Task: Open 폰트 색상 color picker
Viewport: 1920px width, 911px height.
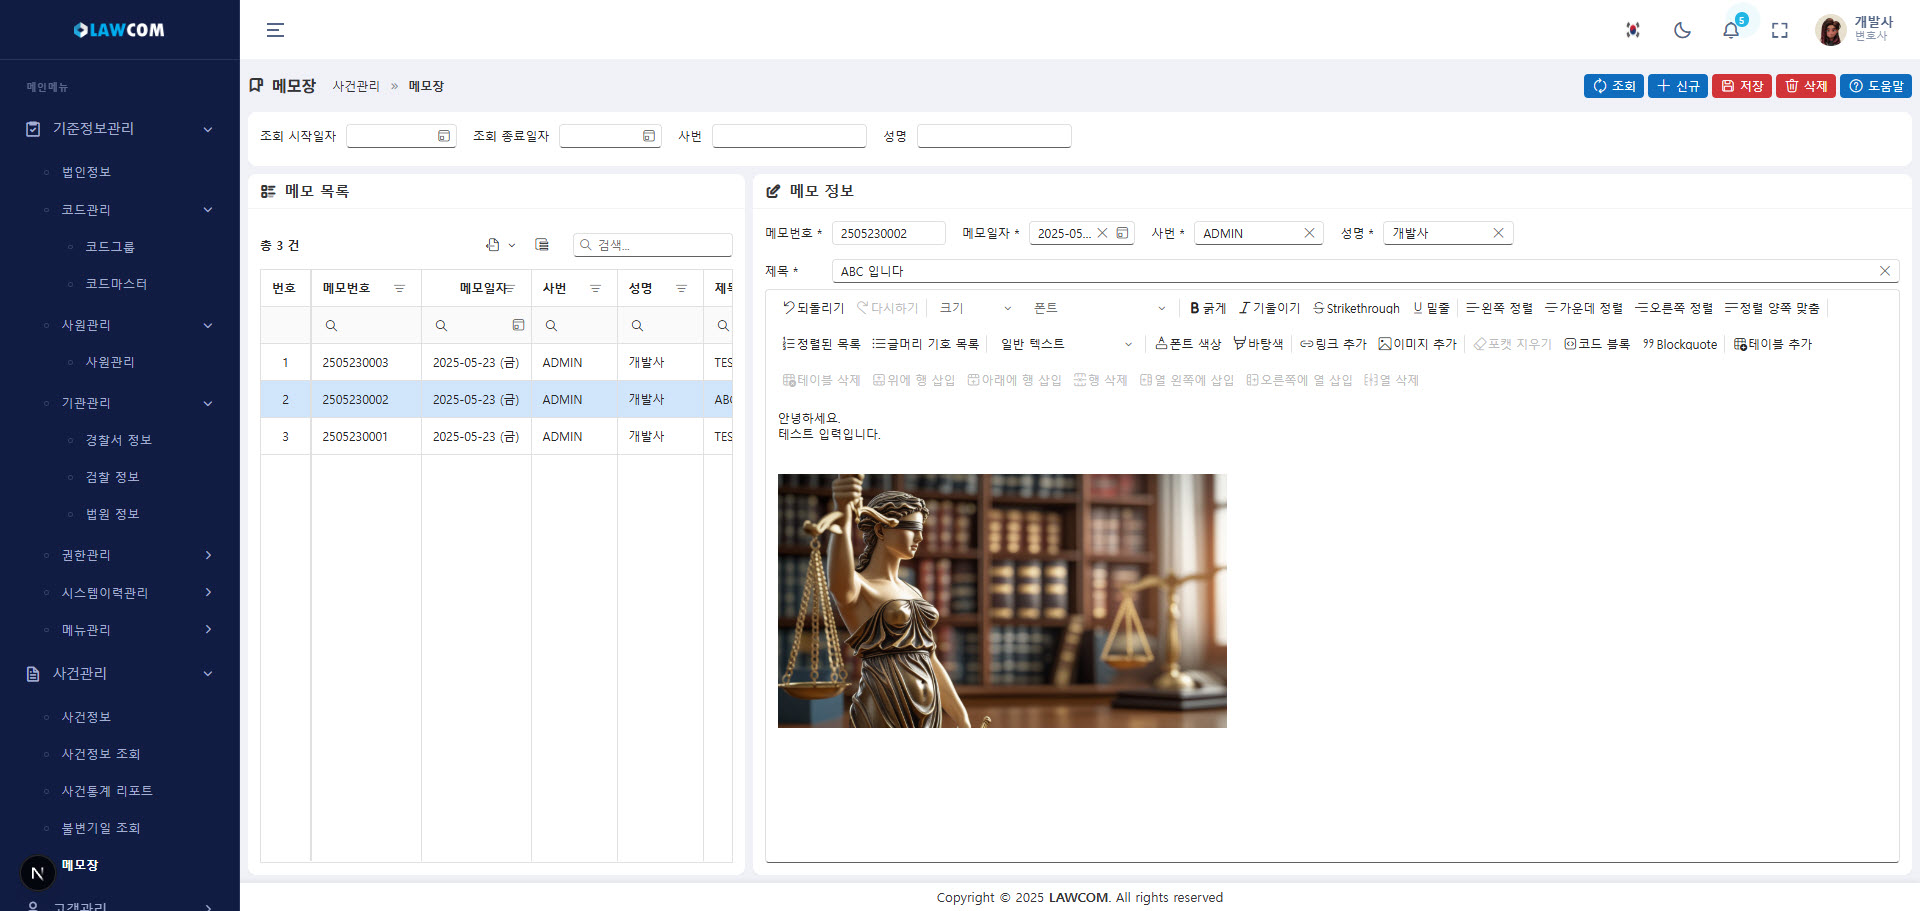Action: (x=1187, y=344)
